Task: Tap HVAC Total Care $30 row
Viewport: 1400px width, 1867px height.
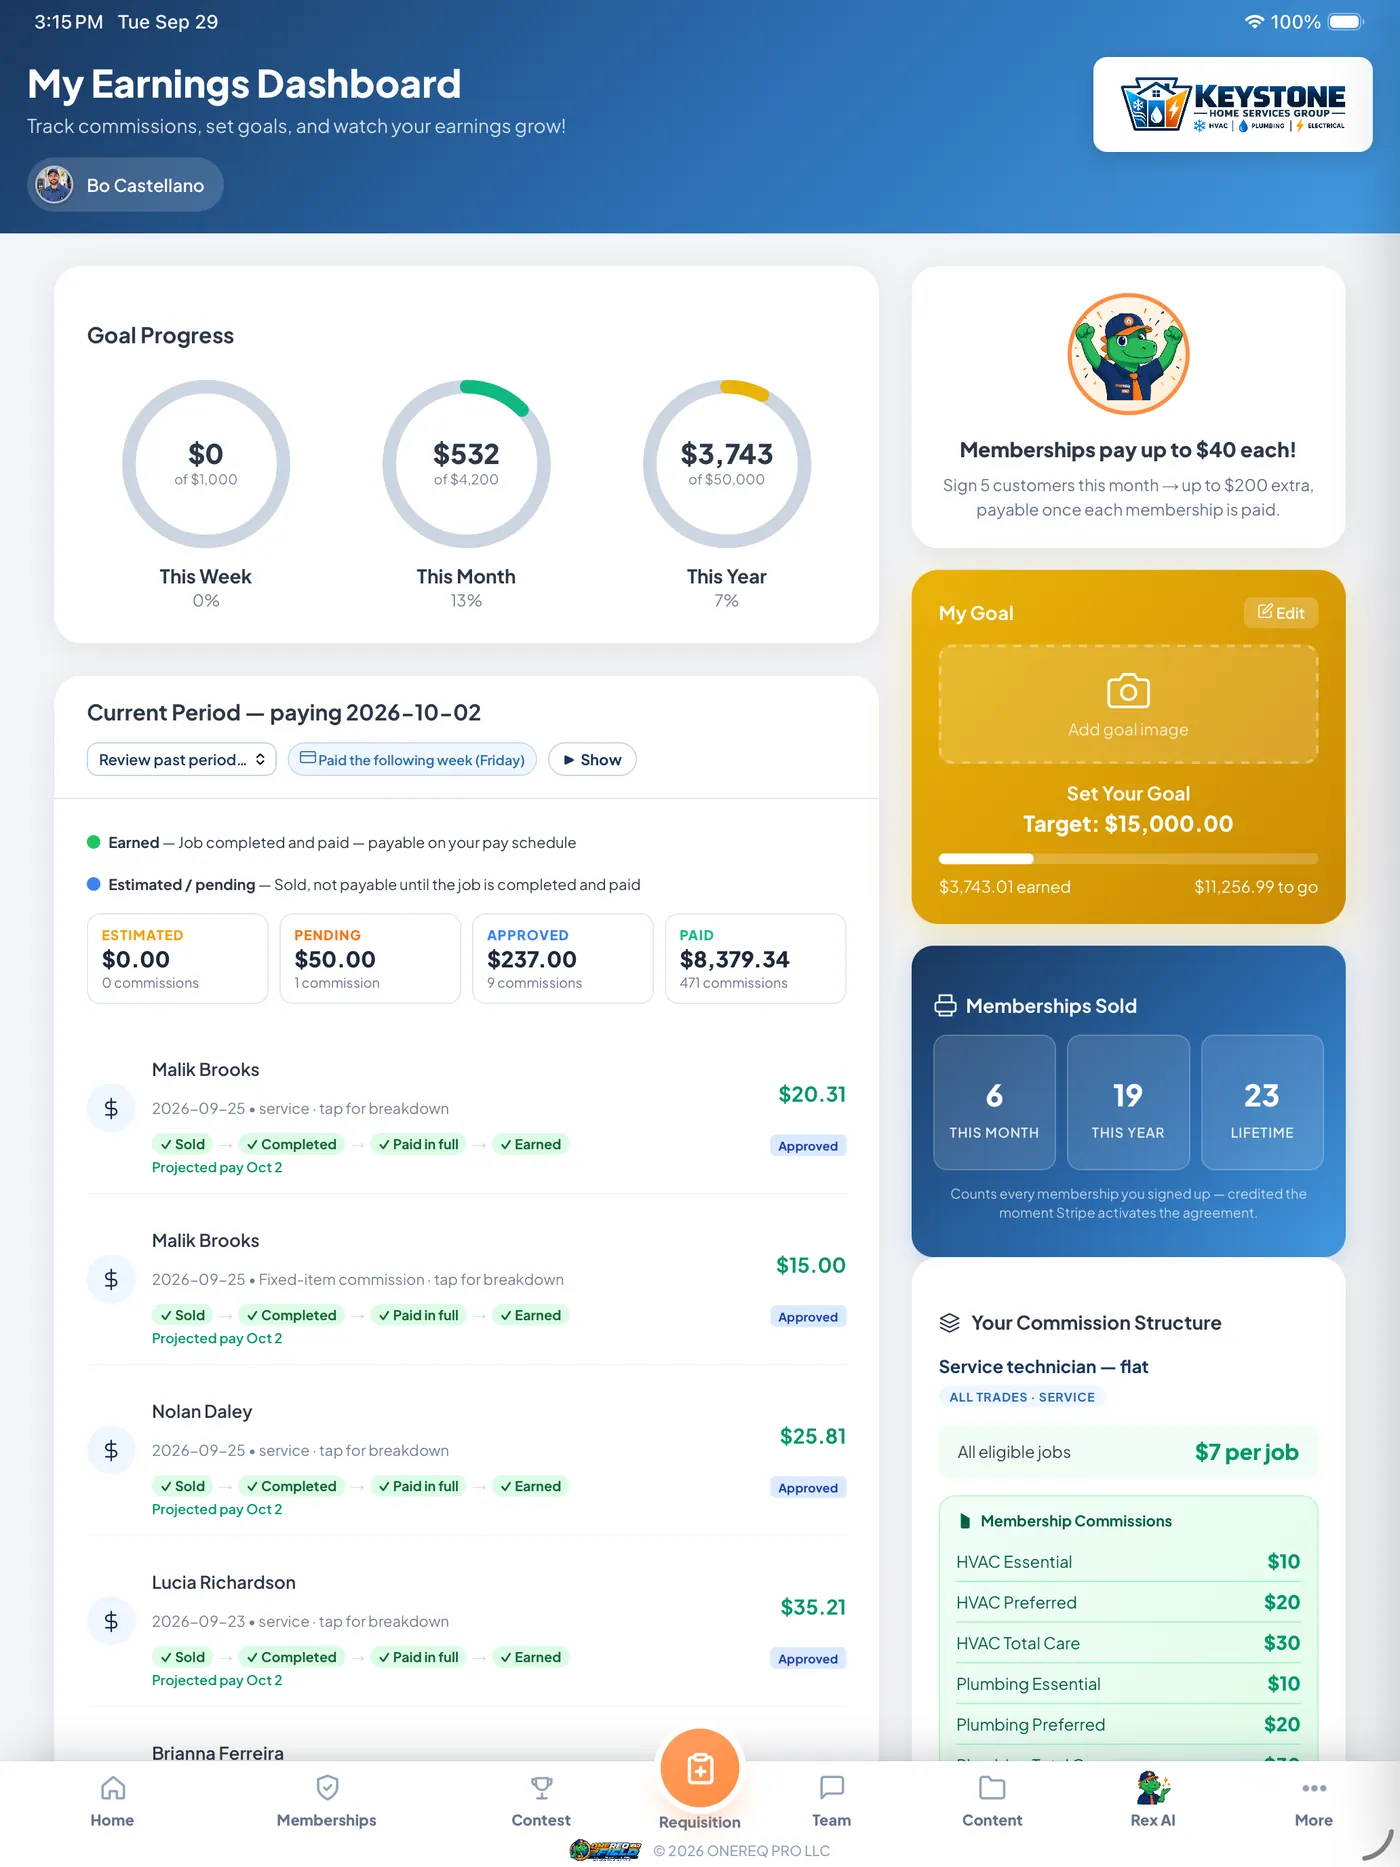Action: (x=1128, y=1643)
